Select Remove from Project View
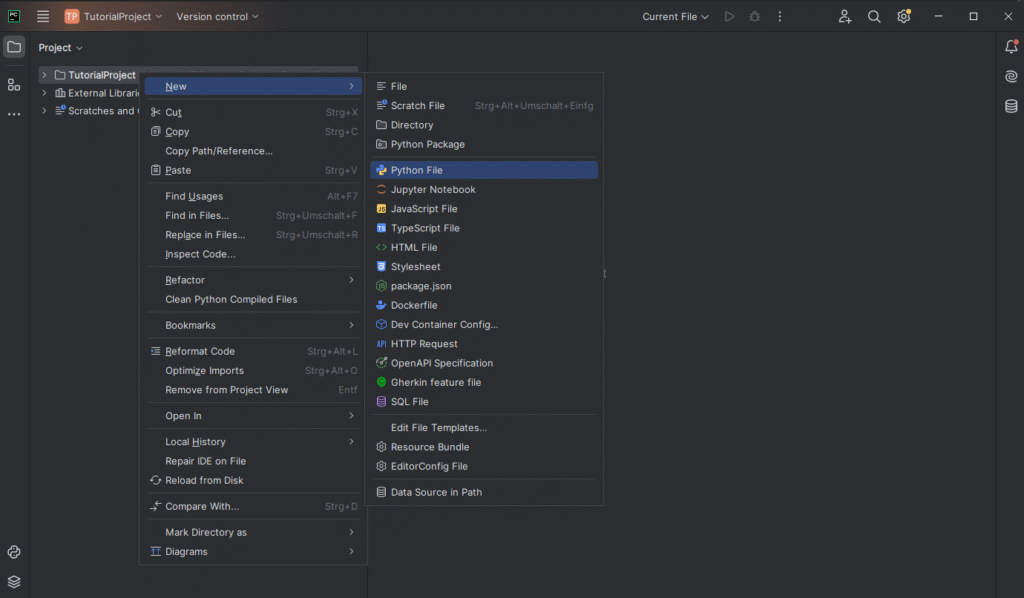Viewport: 1024px width, 598px height. [253, 390]
